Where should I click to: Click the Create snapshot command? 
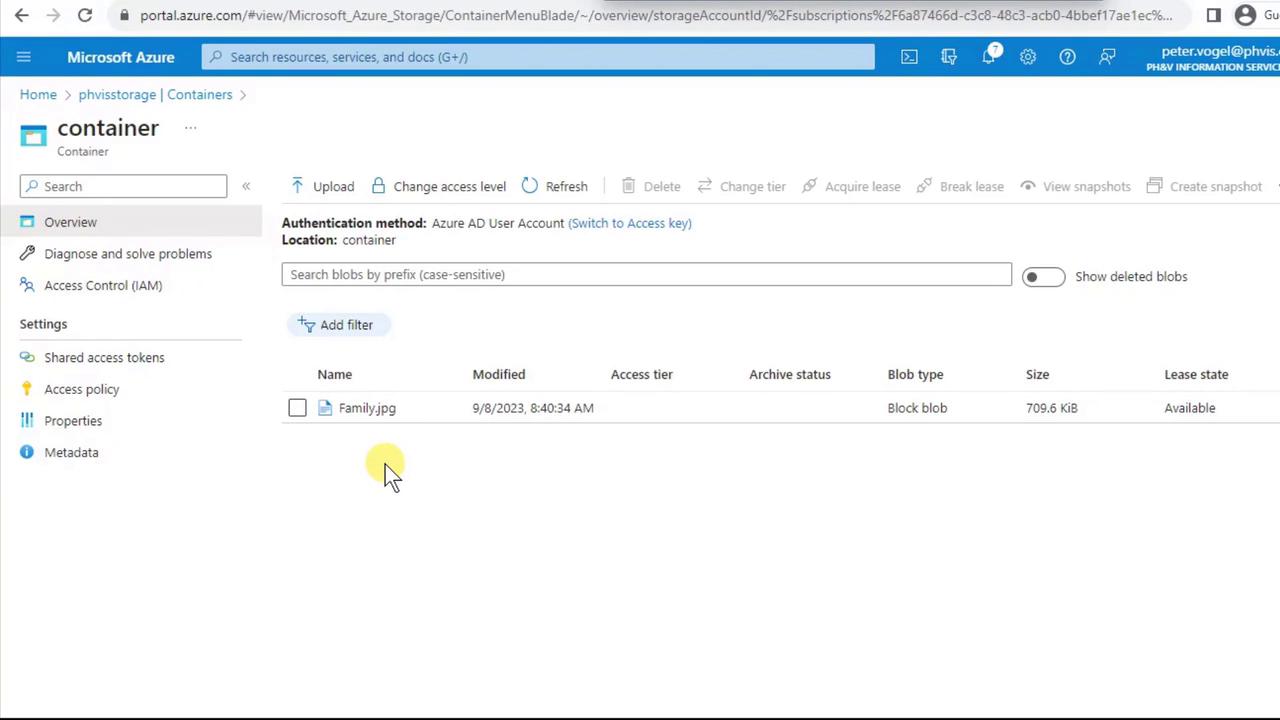1204,186
